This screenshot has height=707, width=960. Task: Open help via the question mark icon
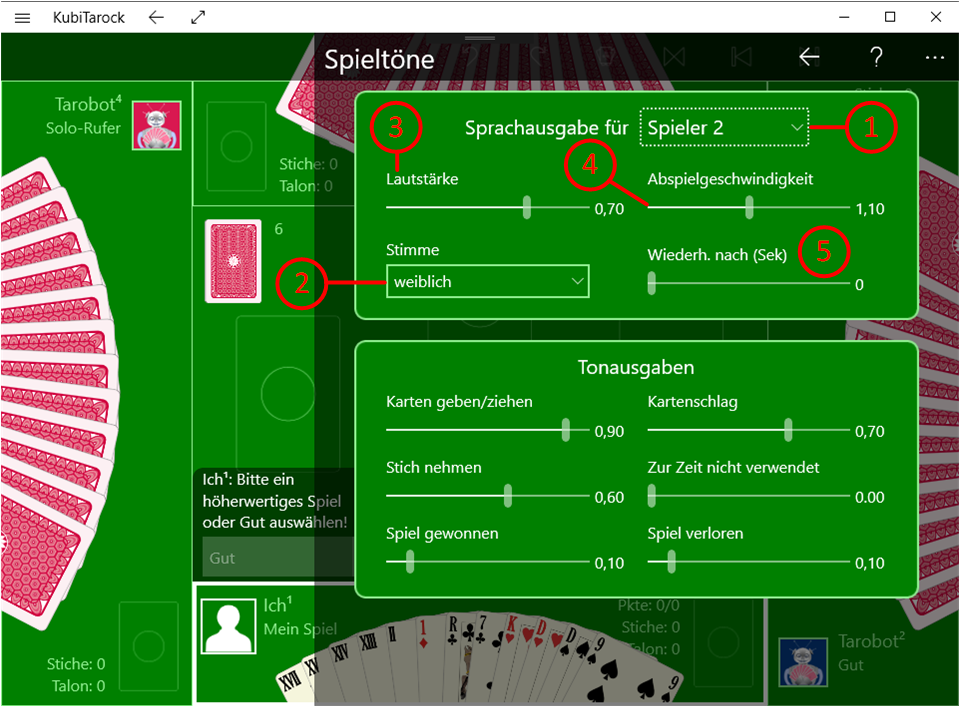pyautogui.click(x=876, y=58)
